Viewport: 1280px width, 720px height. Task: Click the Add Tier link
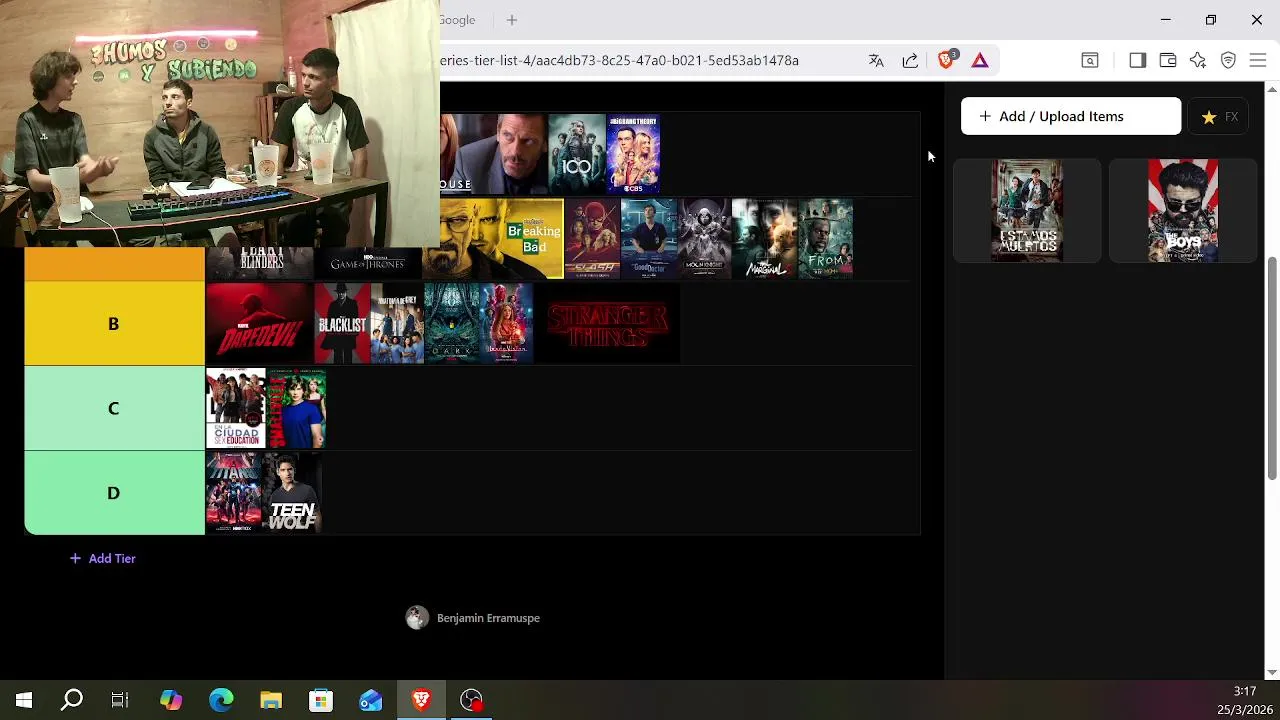[x=102, y=559]
